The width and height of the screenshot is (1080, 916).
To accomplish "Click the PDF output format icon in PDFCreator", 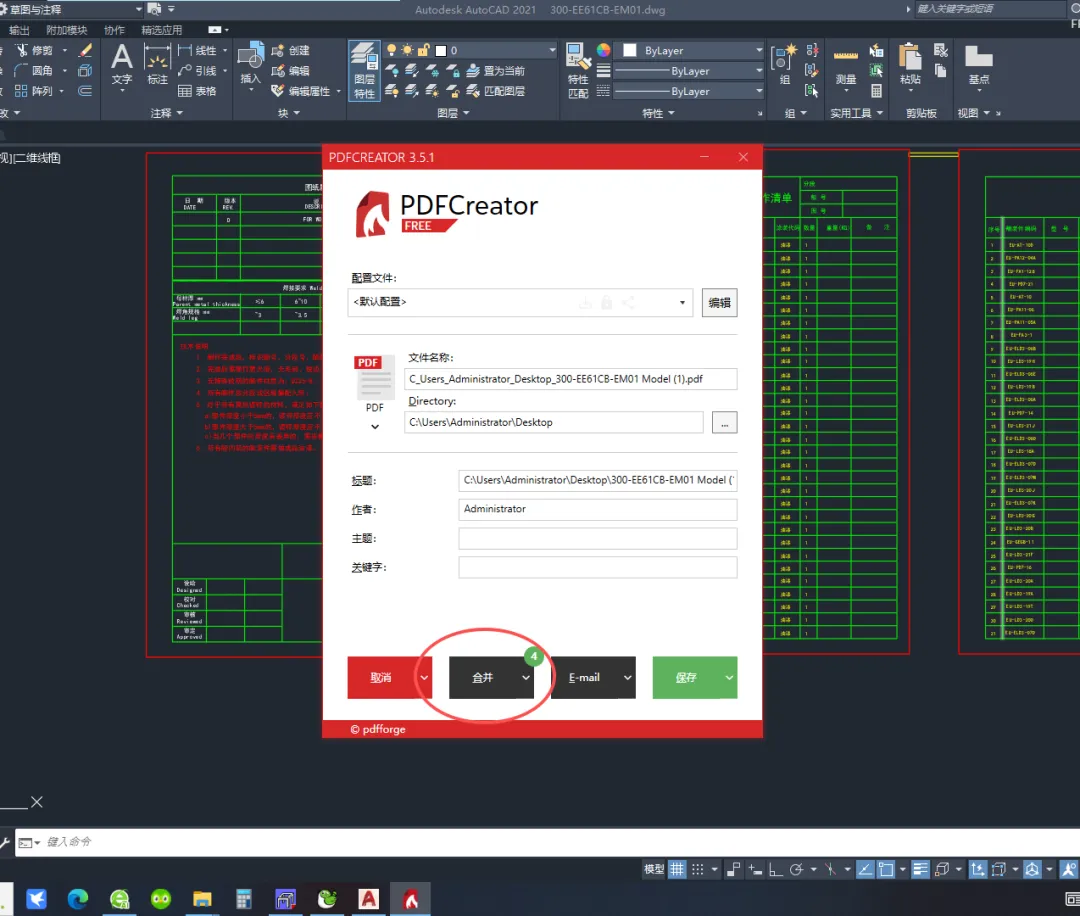I will pyautogui.click(x=374, y=377).
